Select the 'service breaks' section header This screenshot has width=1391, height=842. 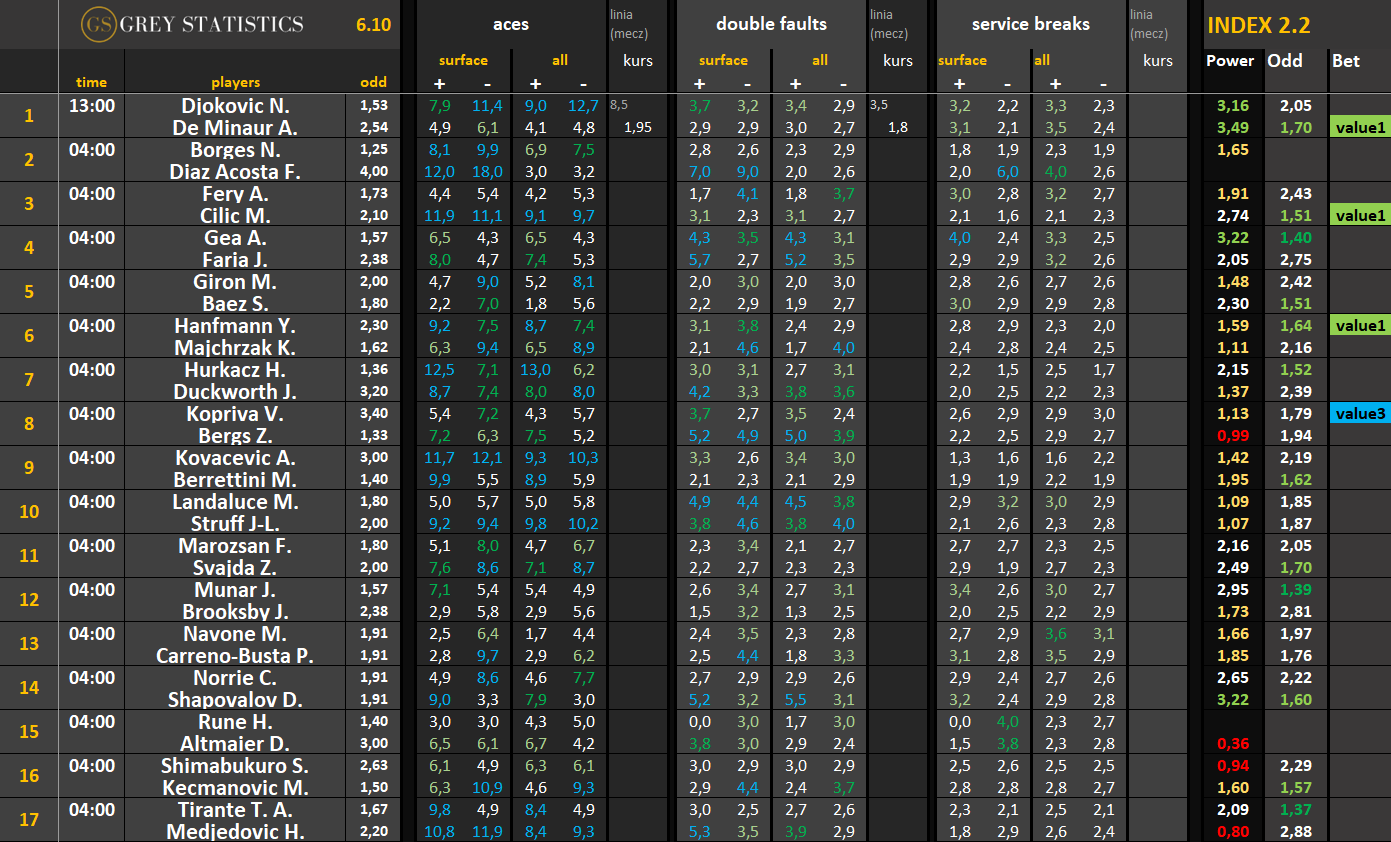tap(1030, 24)
